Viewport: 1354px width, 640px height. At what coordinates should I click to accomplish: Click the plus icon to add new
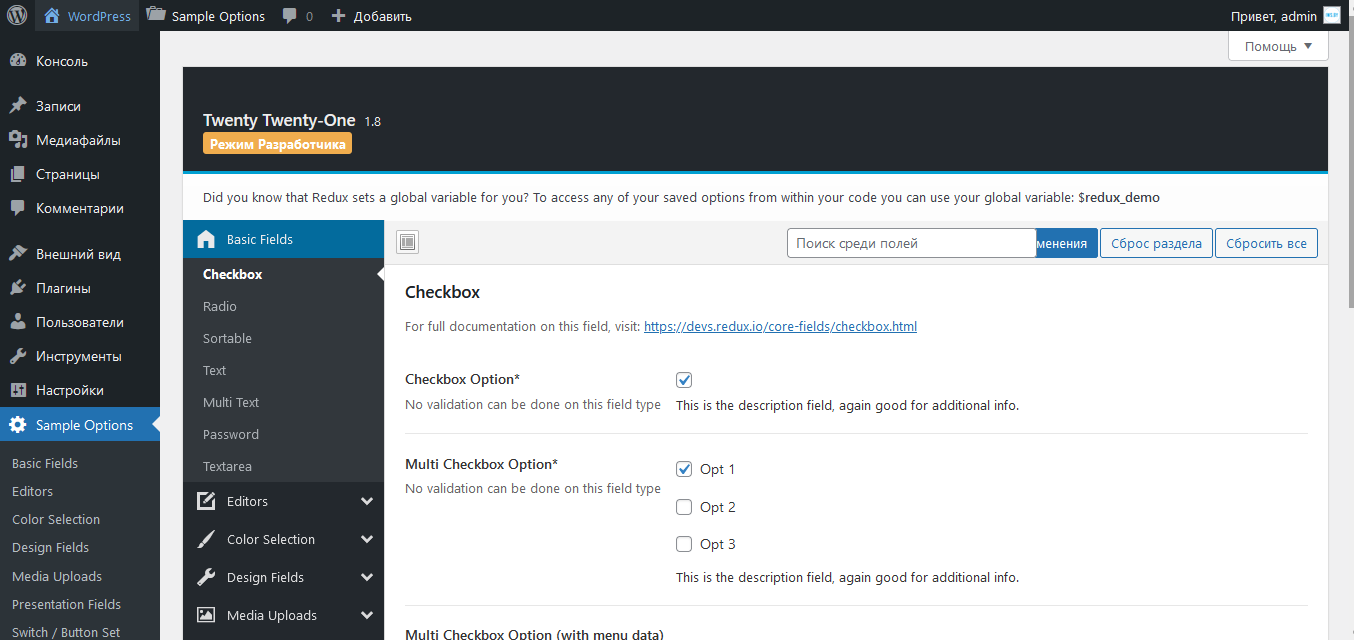(x=338, y=16)
